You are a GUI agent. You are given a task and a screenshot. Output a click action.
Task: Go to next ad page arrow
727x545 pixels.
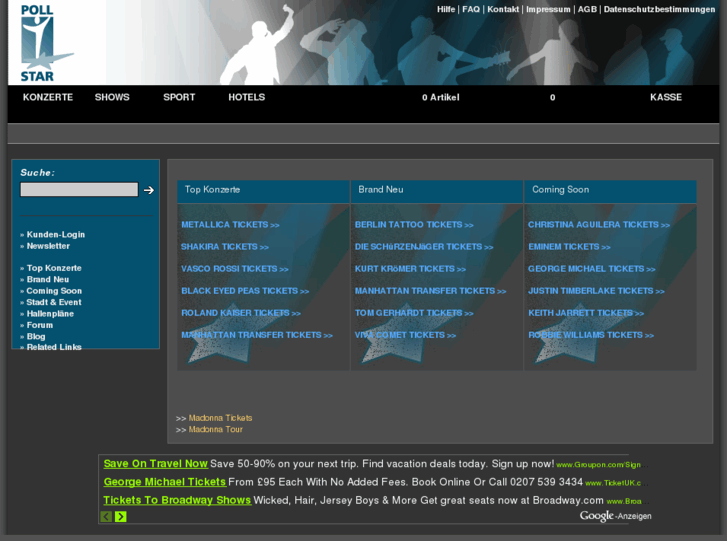tap(121, 516)
